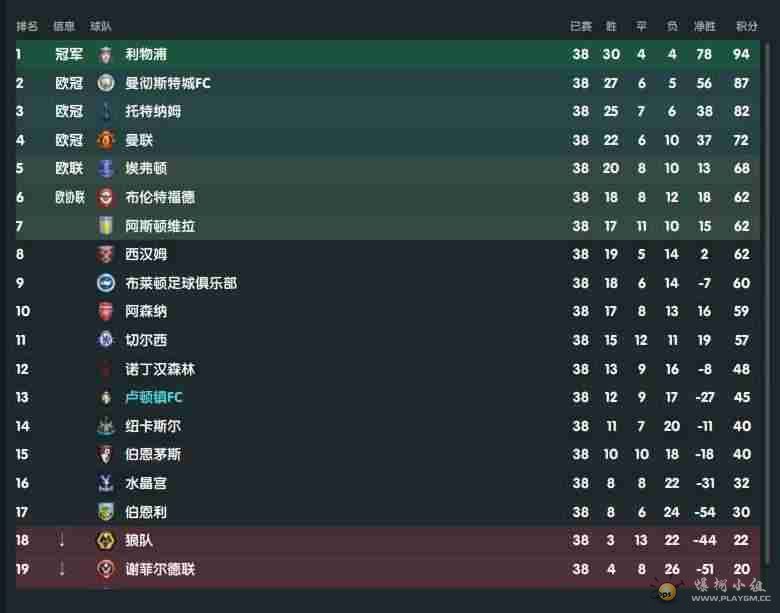The width and height of the screenshot is (780, 613).
Task: Click the Sheffield United badge
Action: click(105, 569)
